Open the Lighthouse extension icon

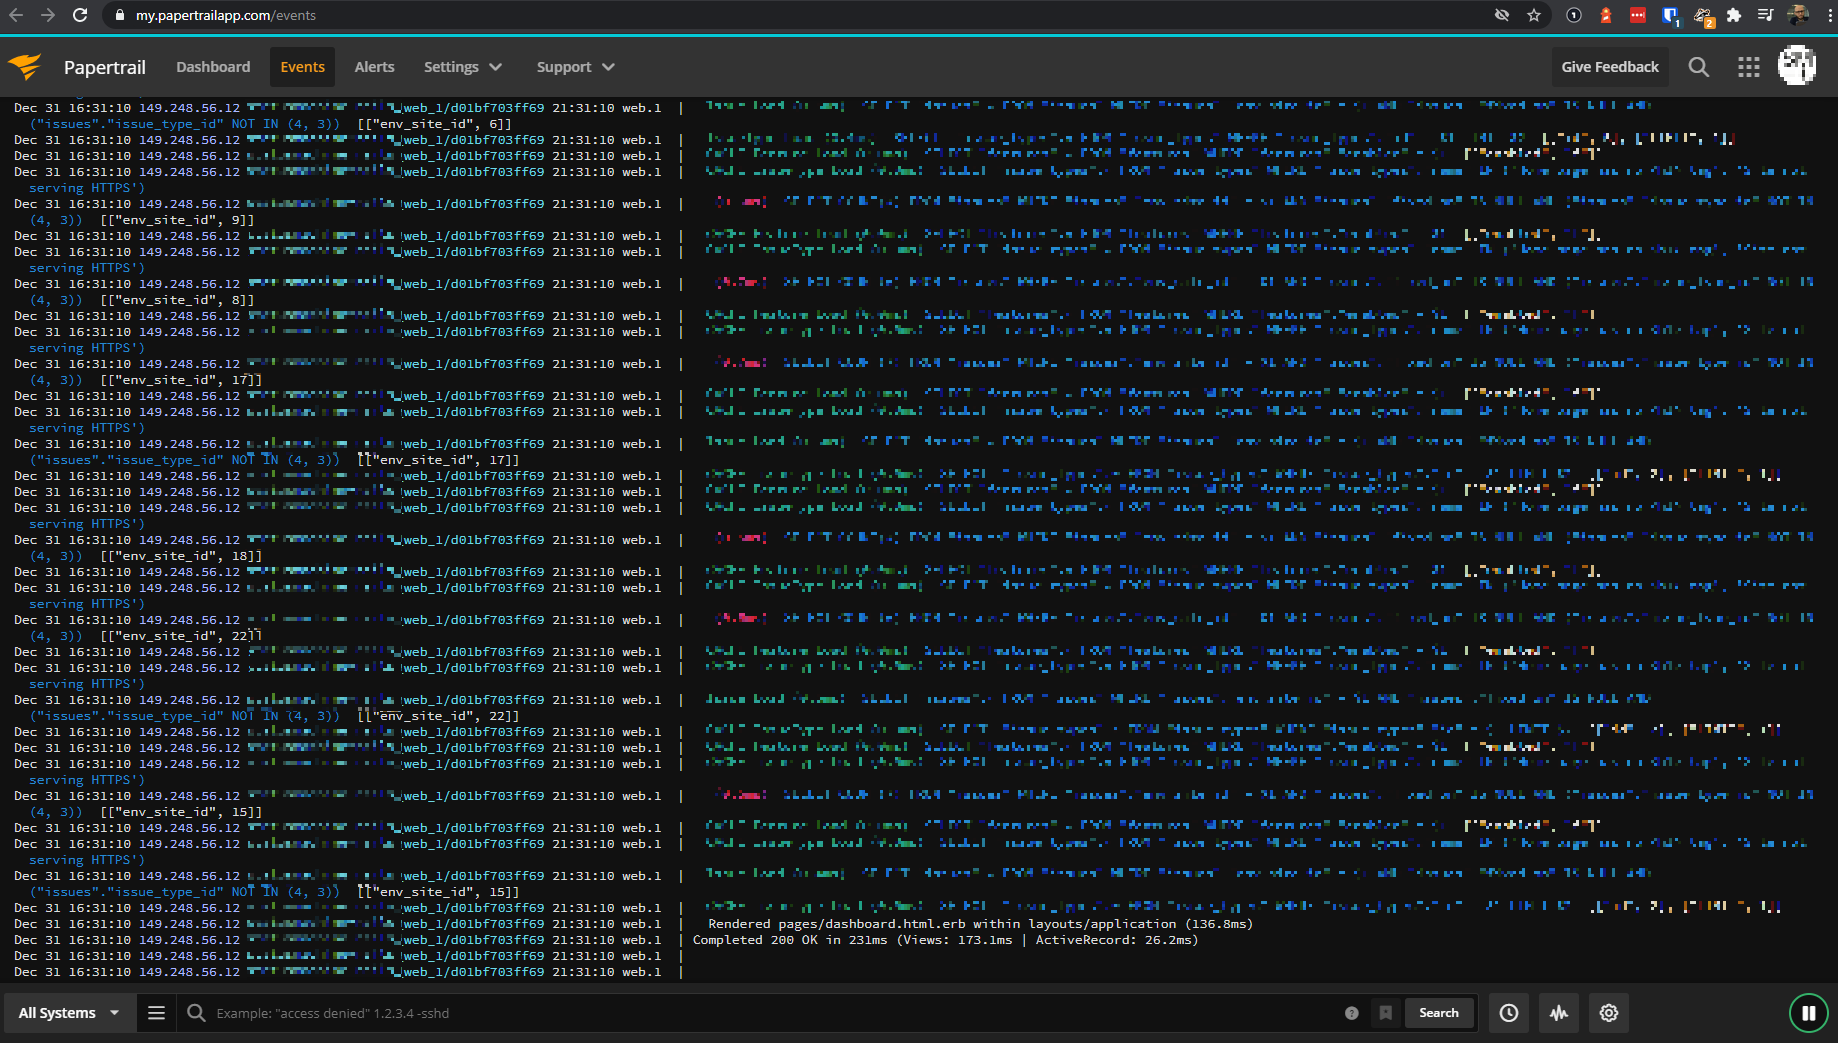tap(1606, 15)
